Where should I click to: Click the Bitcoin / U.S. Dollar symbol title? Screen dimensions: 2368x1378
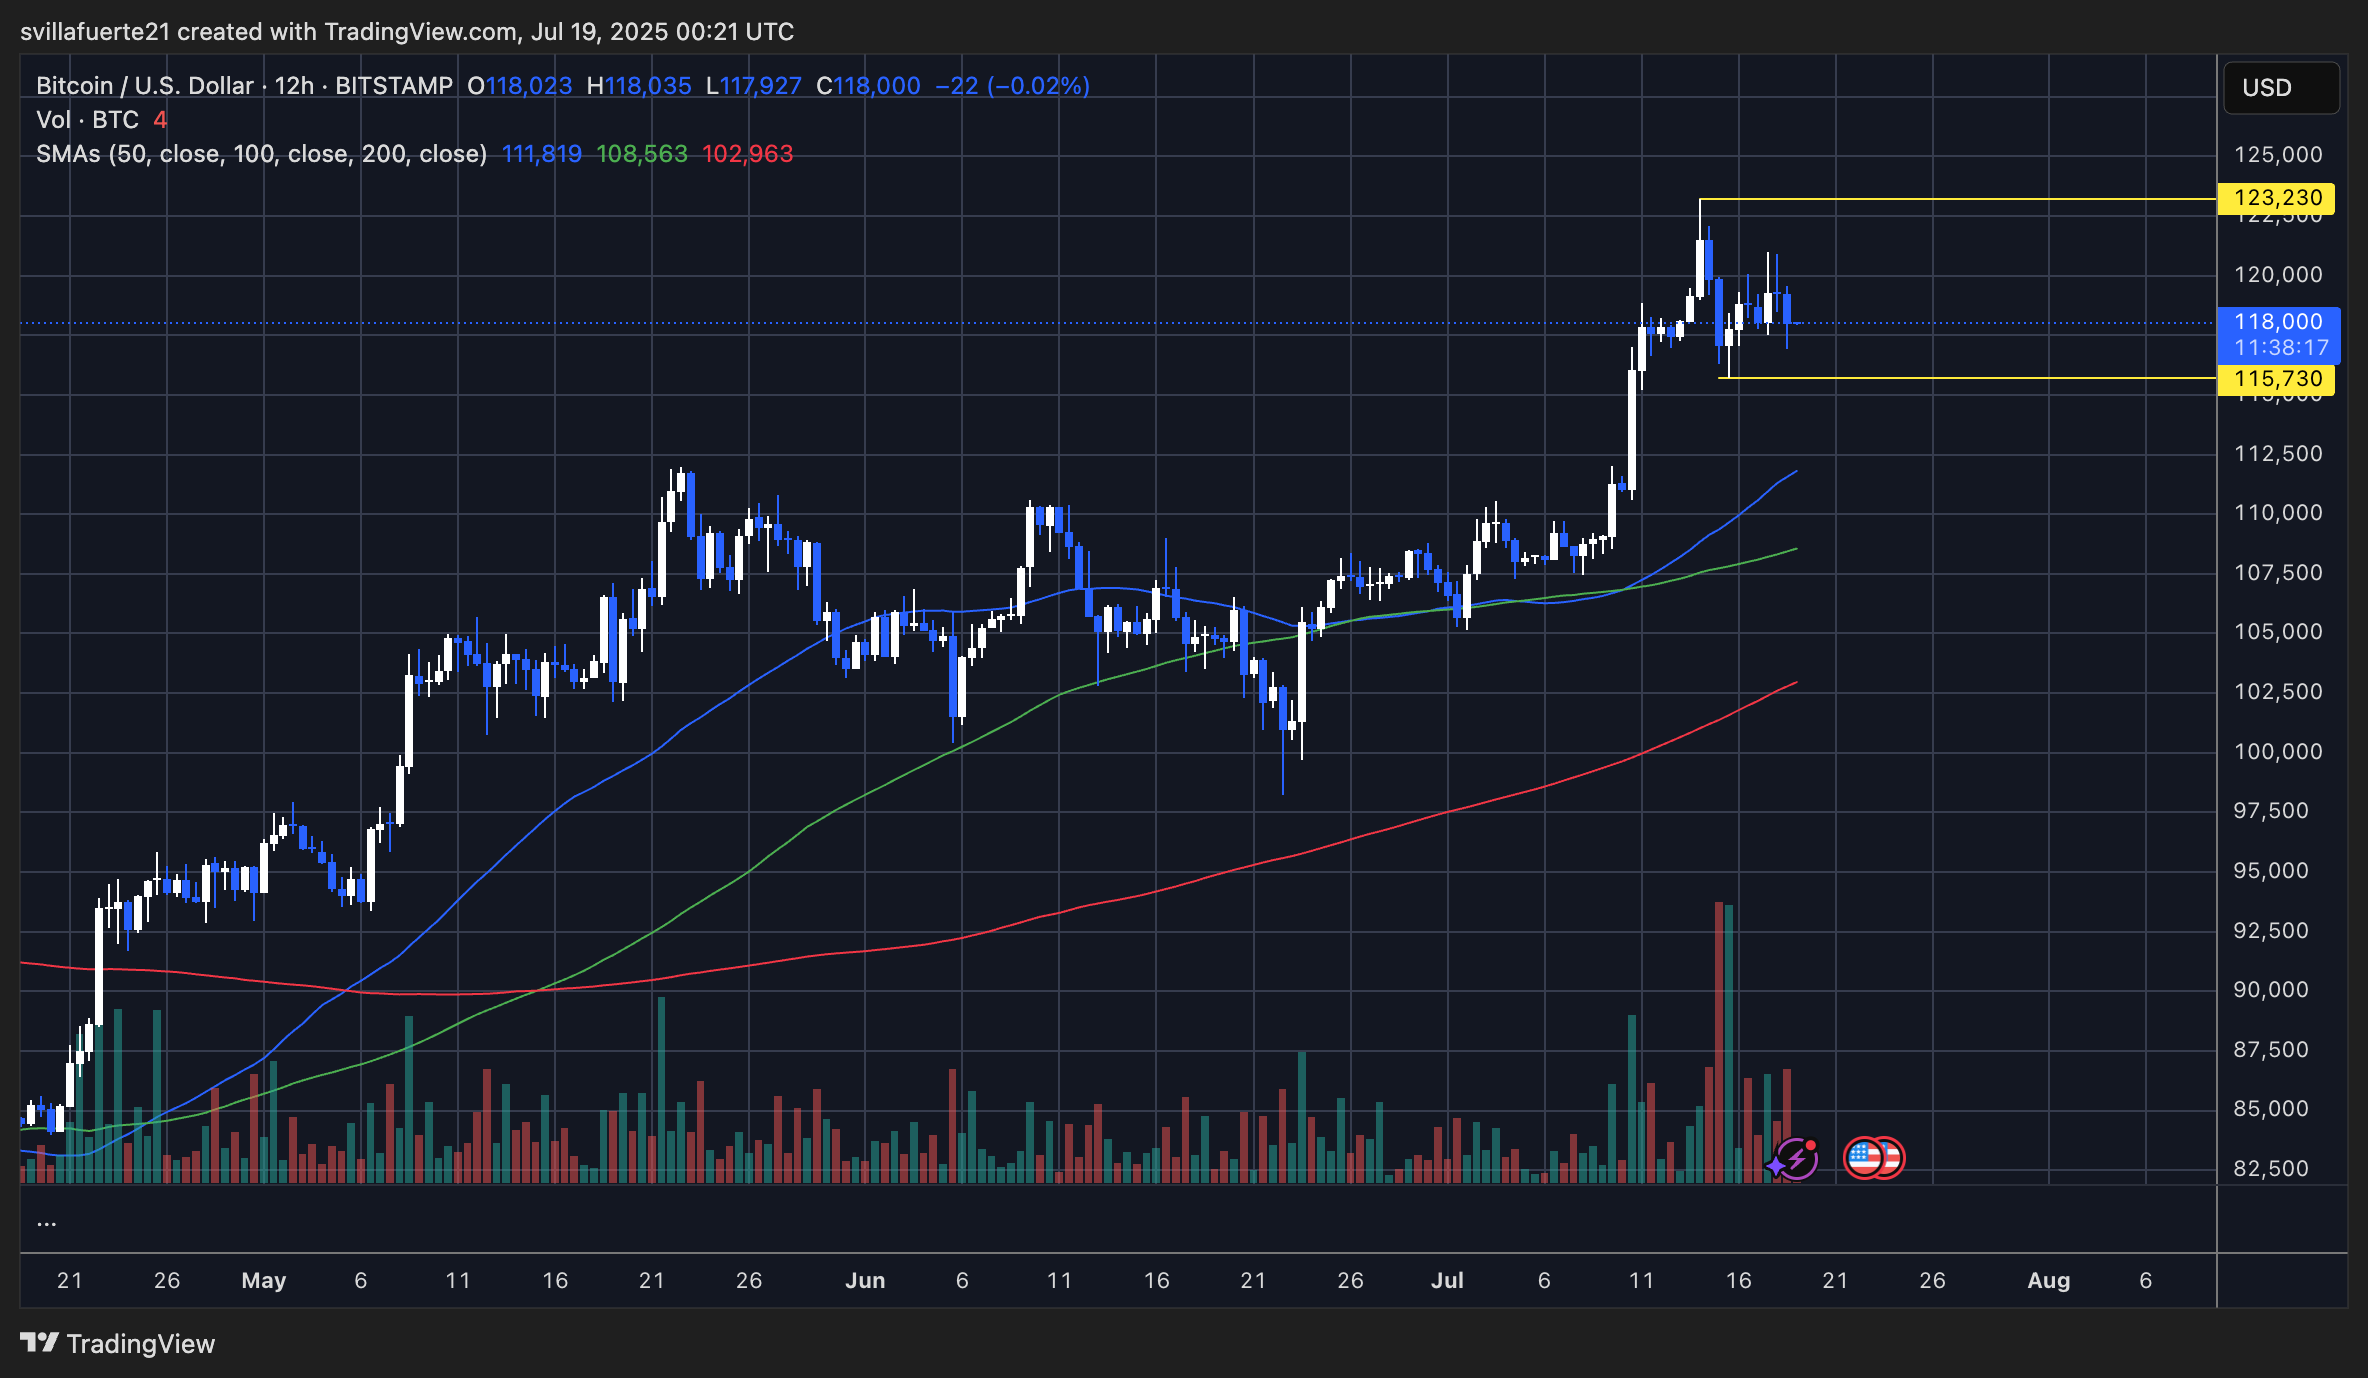click(144, 86)
